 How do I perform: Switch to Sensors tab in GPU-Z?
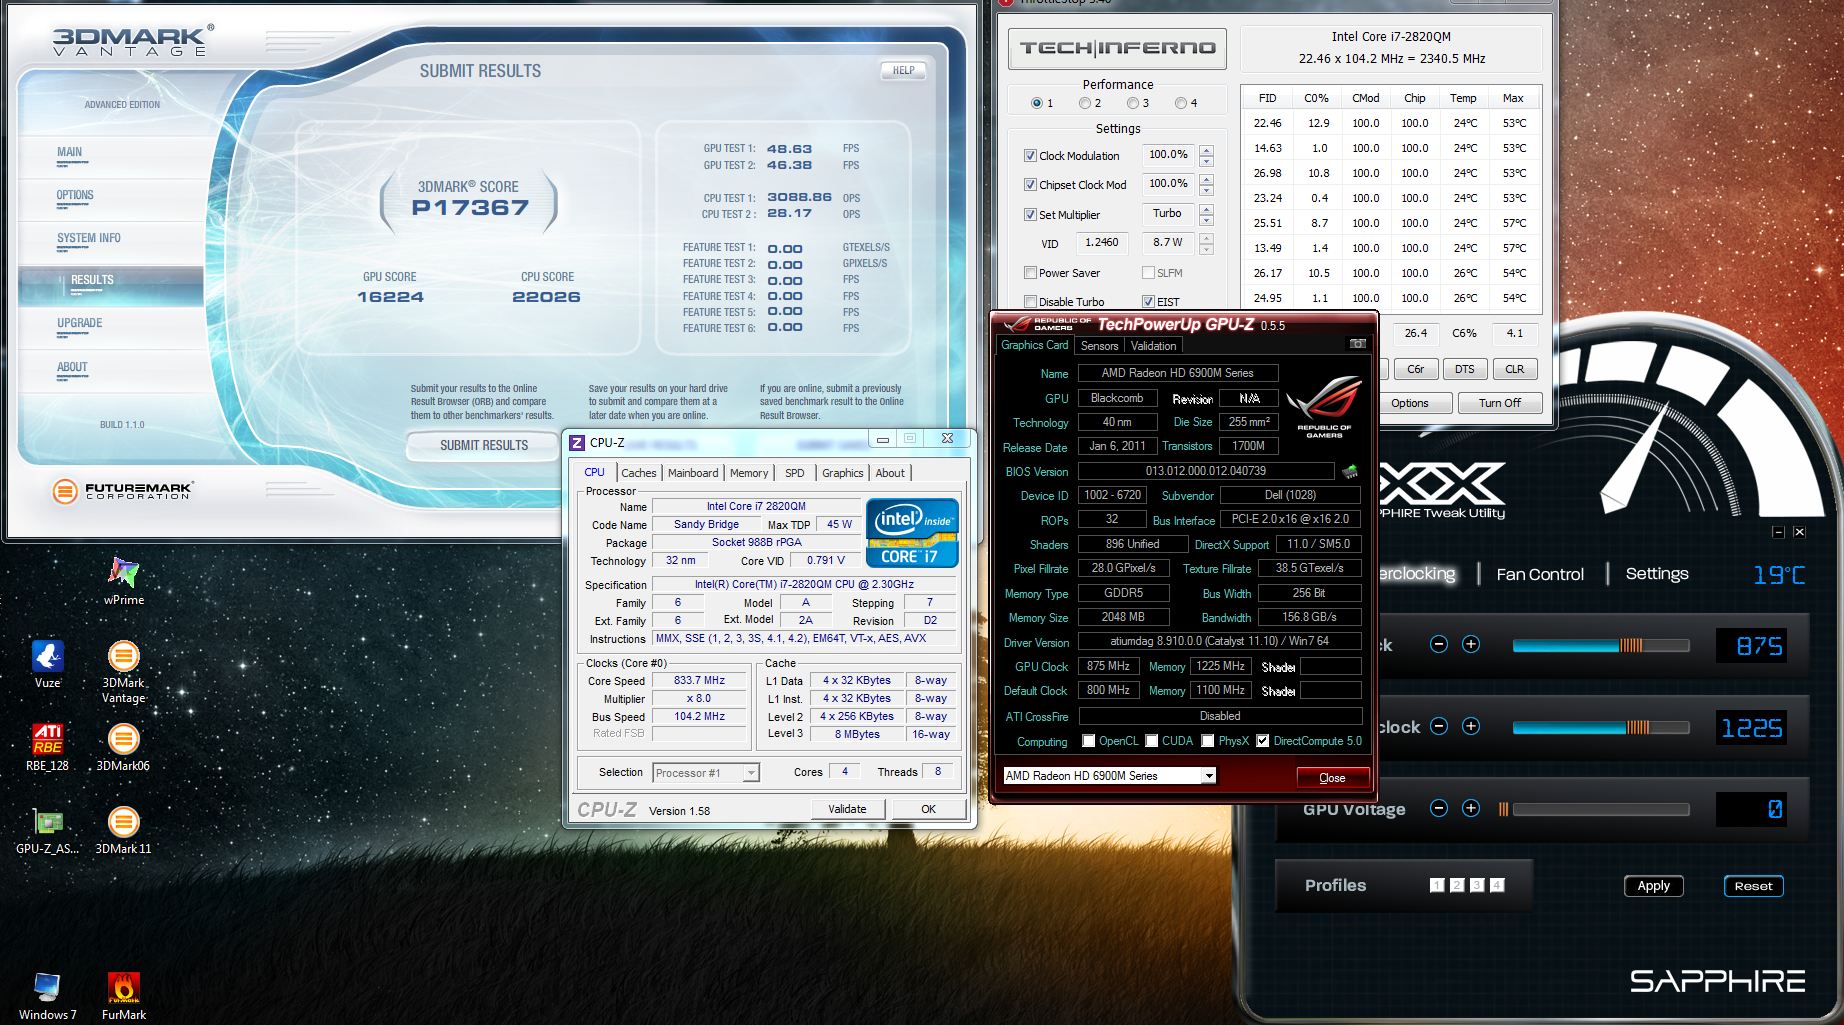tap(1099, 346)
